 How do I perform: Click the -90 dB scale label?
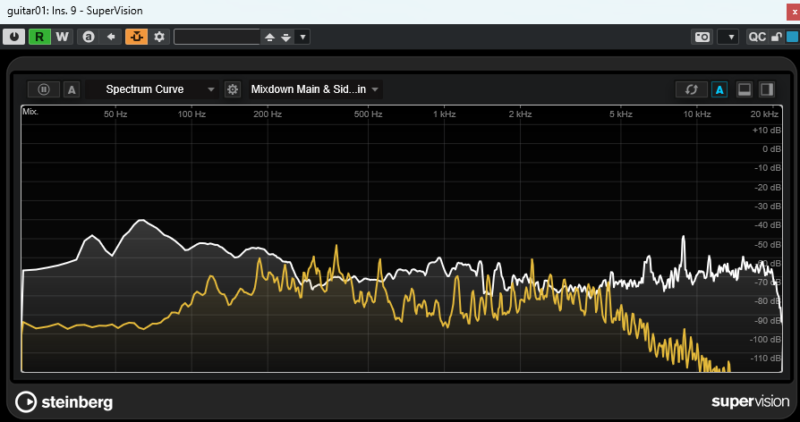pos(768,320)
